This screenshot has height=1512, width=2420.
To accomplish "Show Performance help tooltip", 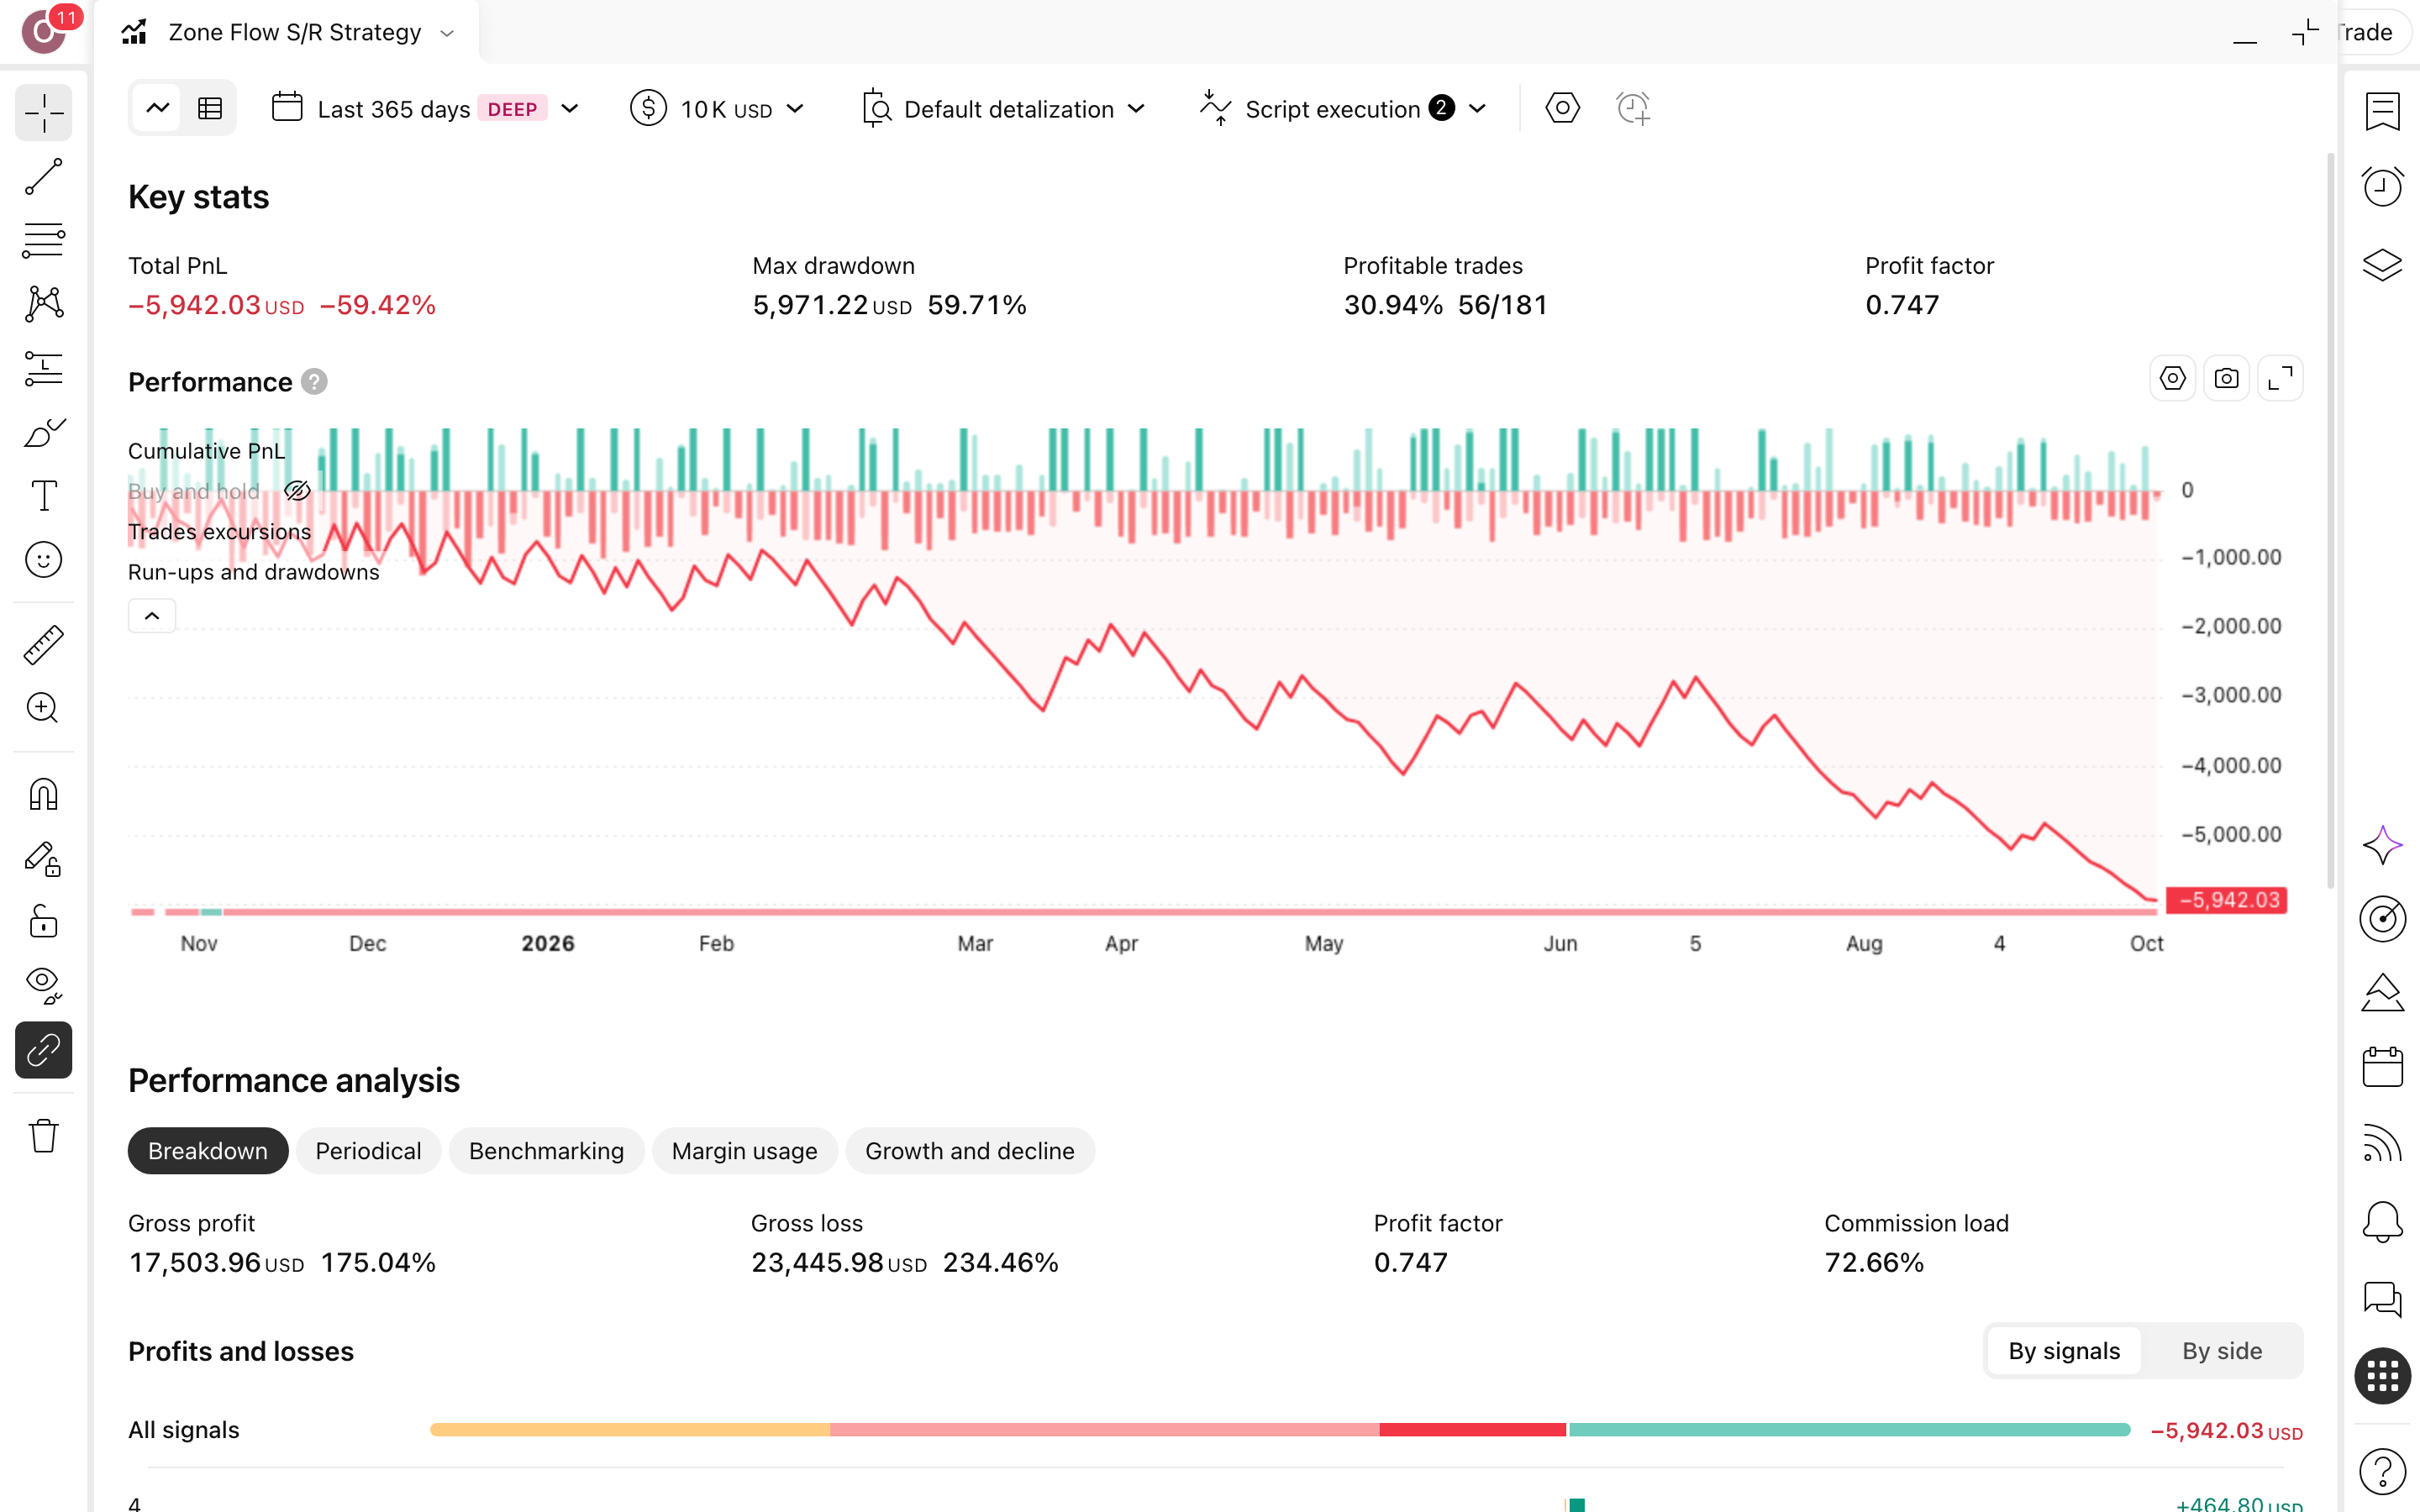I will [314, 382].
